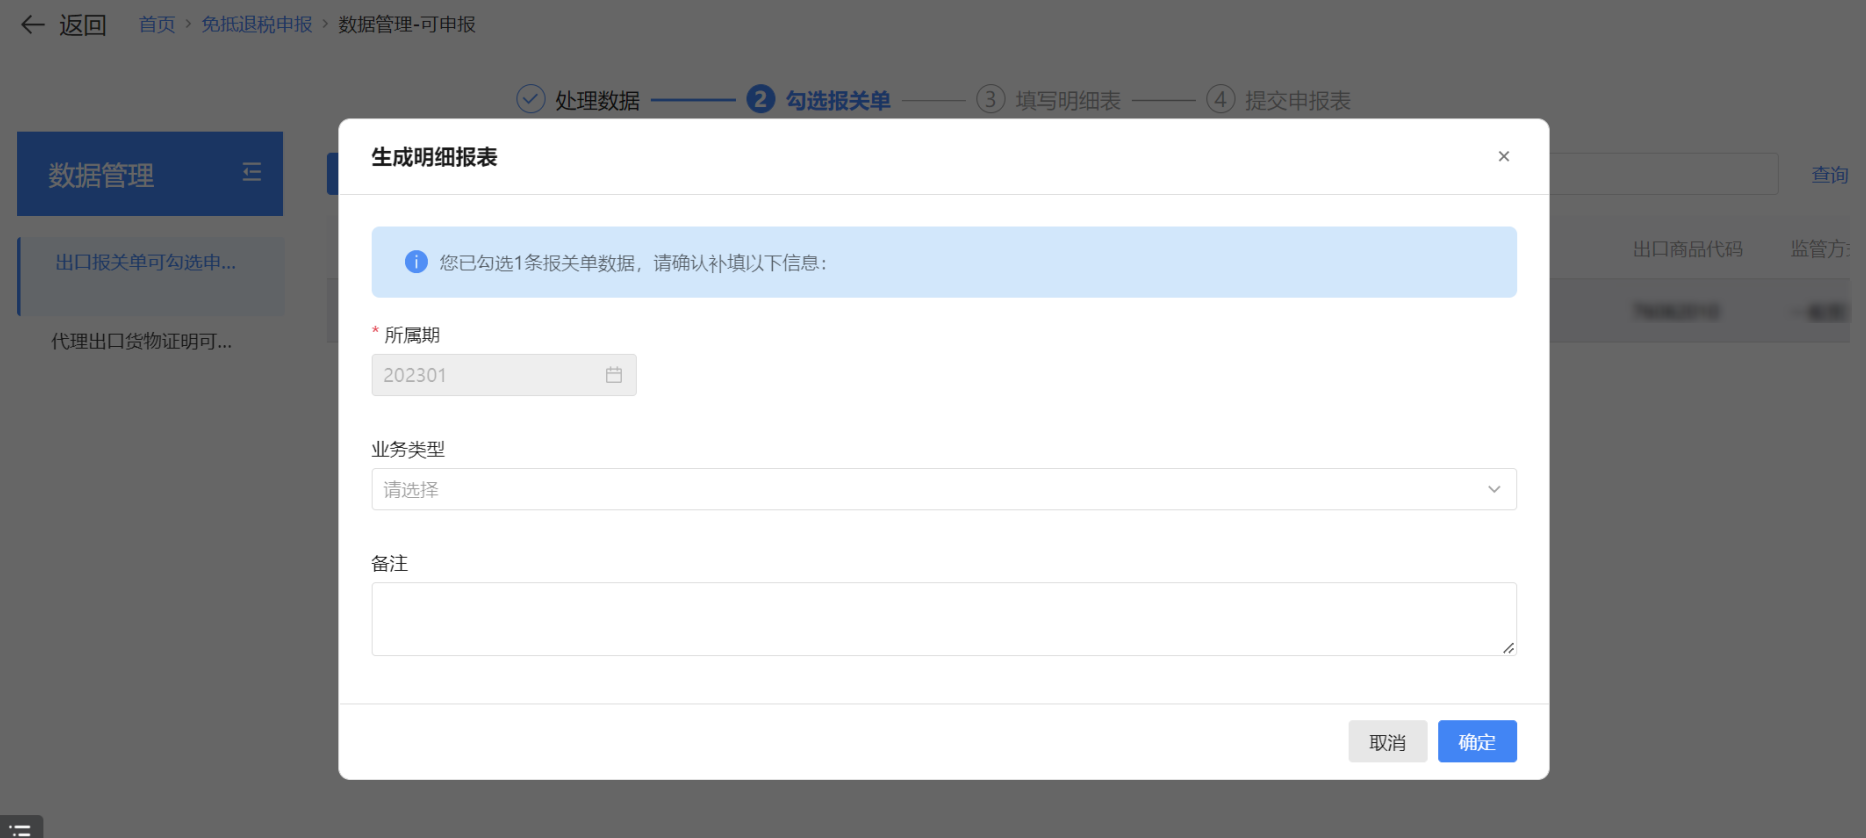Click the 查询 link
The image size is (1866, 838).
[1829, 175]
